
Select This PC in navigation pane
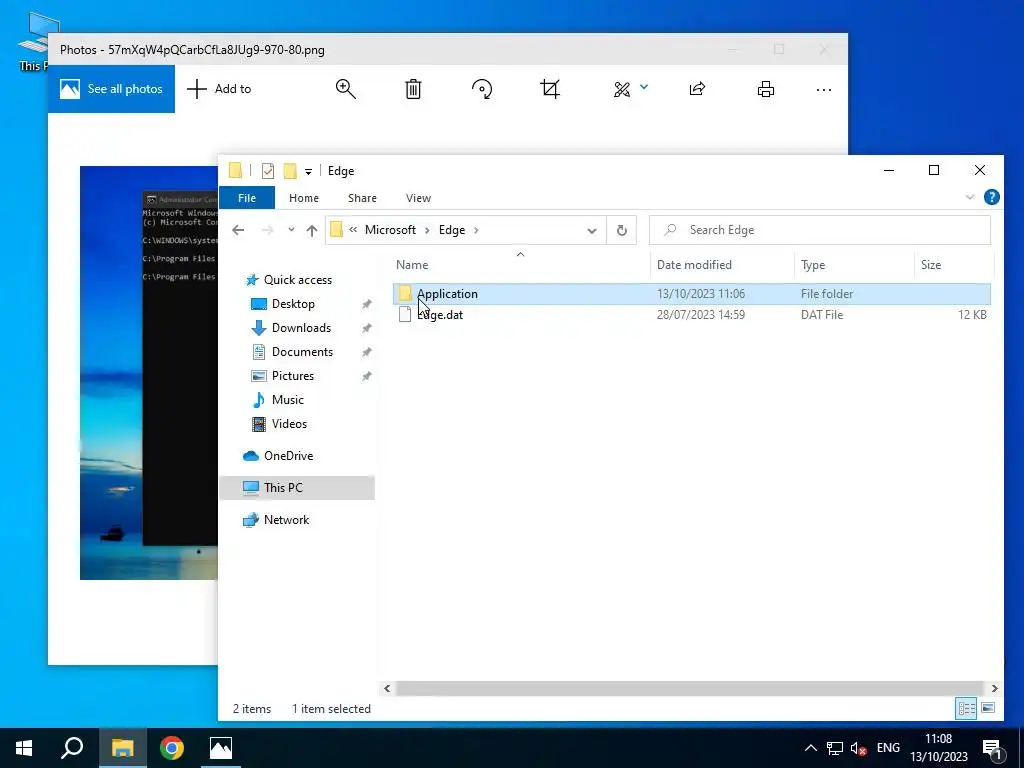[x=297, y=488]
